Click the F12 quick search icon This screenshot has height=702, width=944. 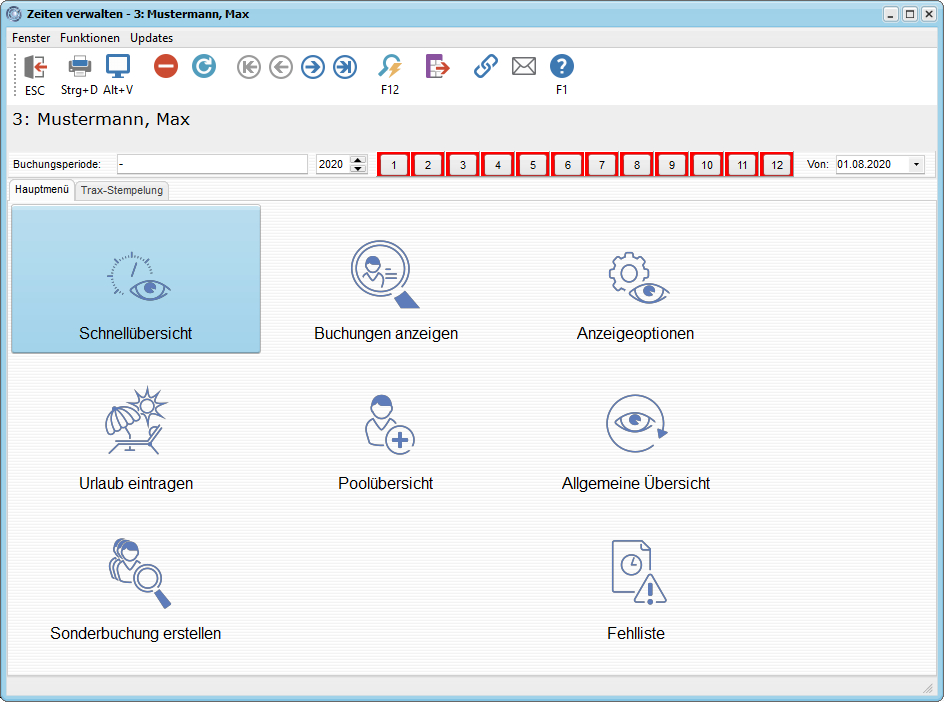tap(390, 66)
